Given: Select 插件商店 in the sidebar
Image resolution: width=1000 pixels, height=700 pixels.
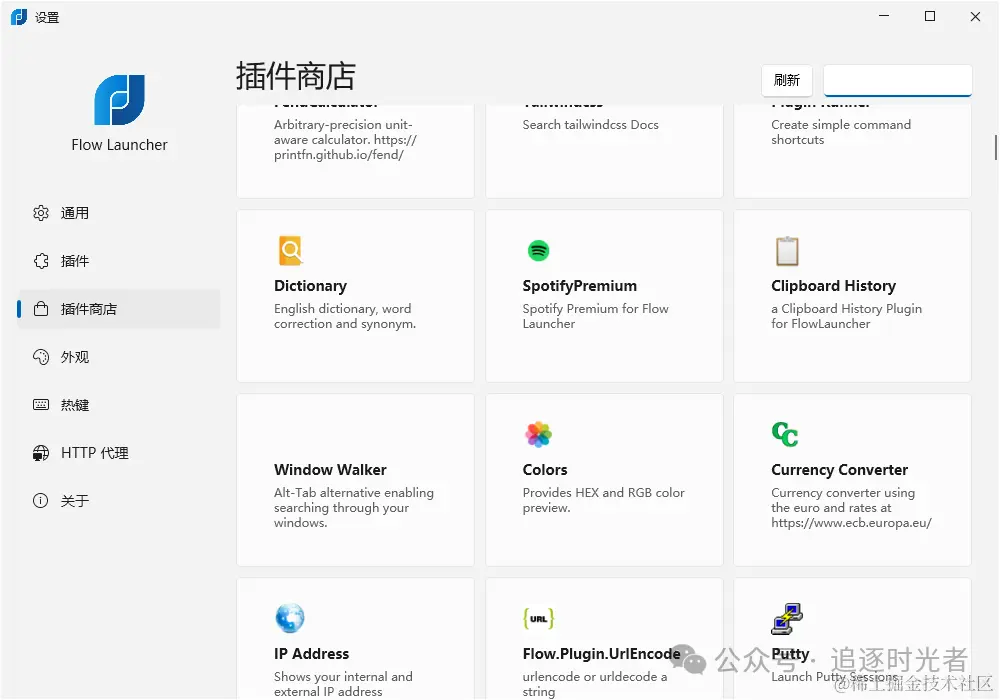Looking at the screenshot, I should point(119,309).
